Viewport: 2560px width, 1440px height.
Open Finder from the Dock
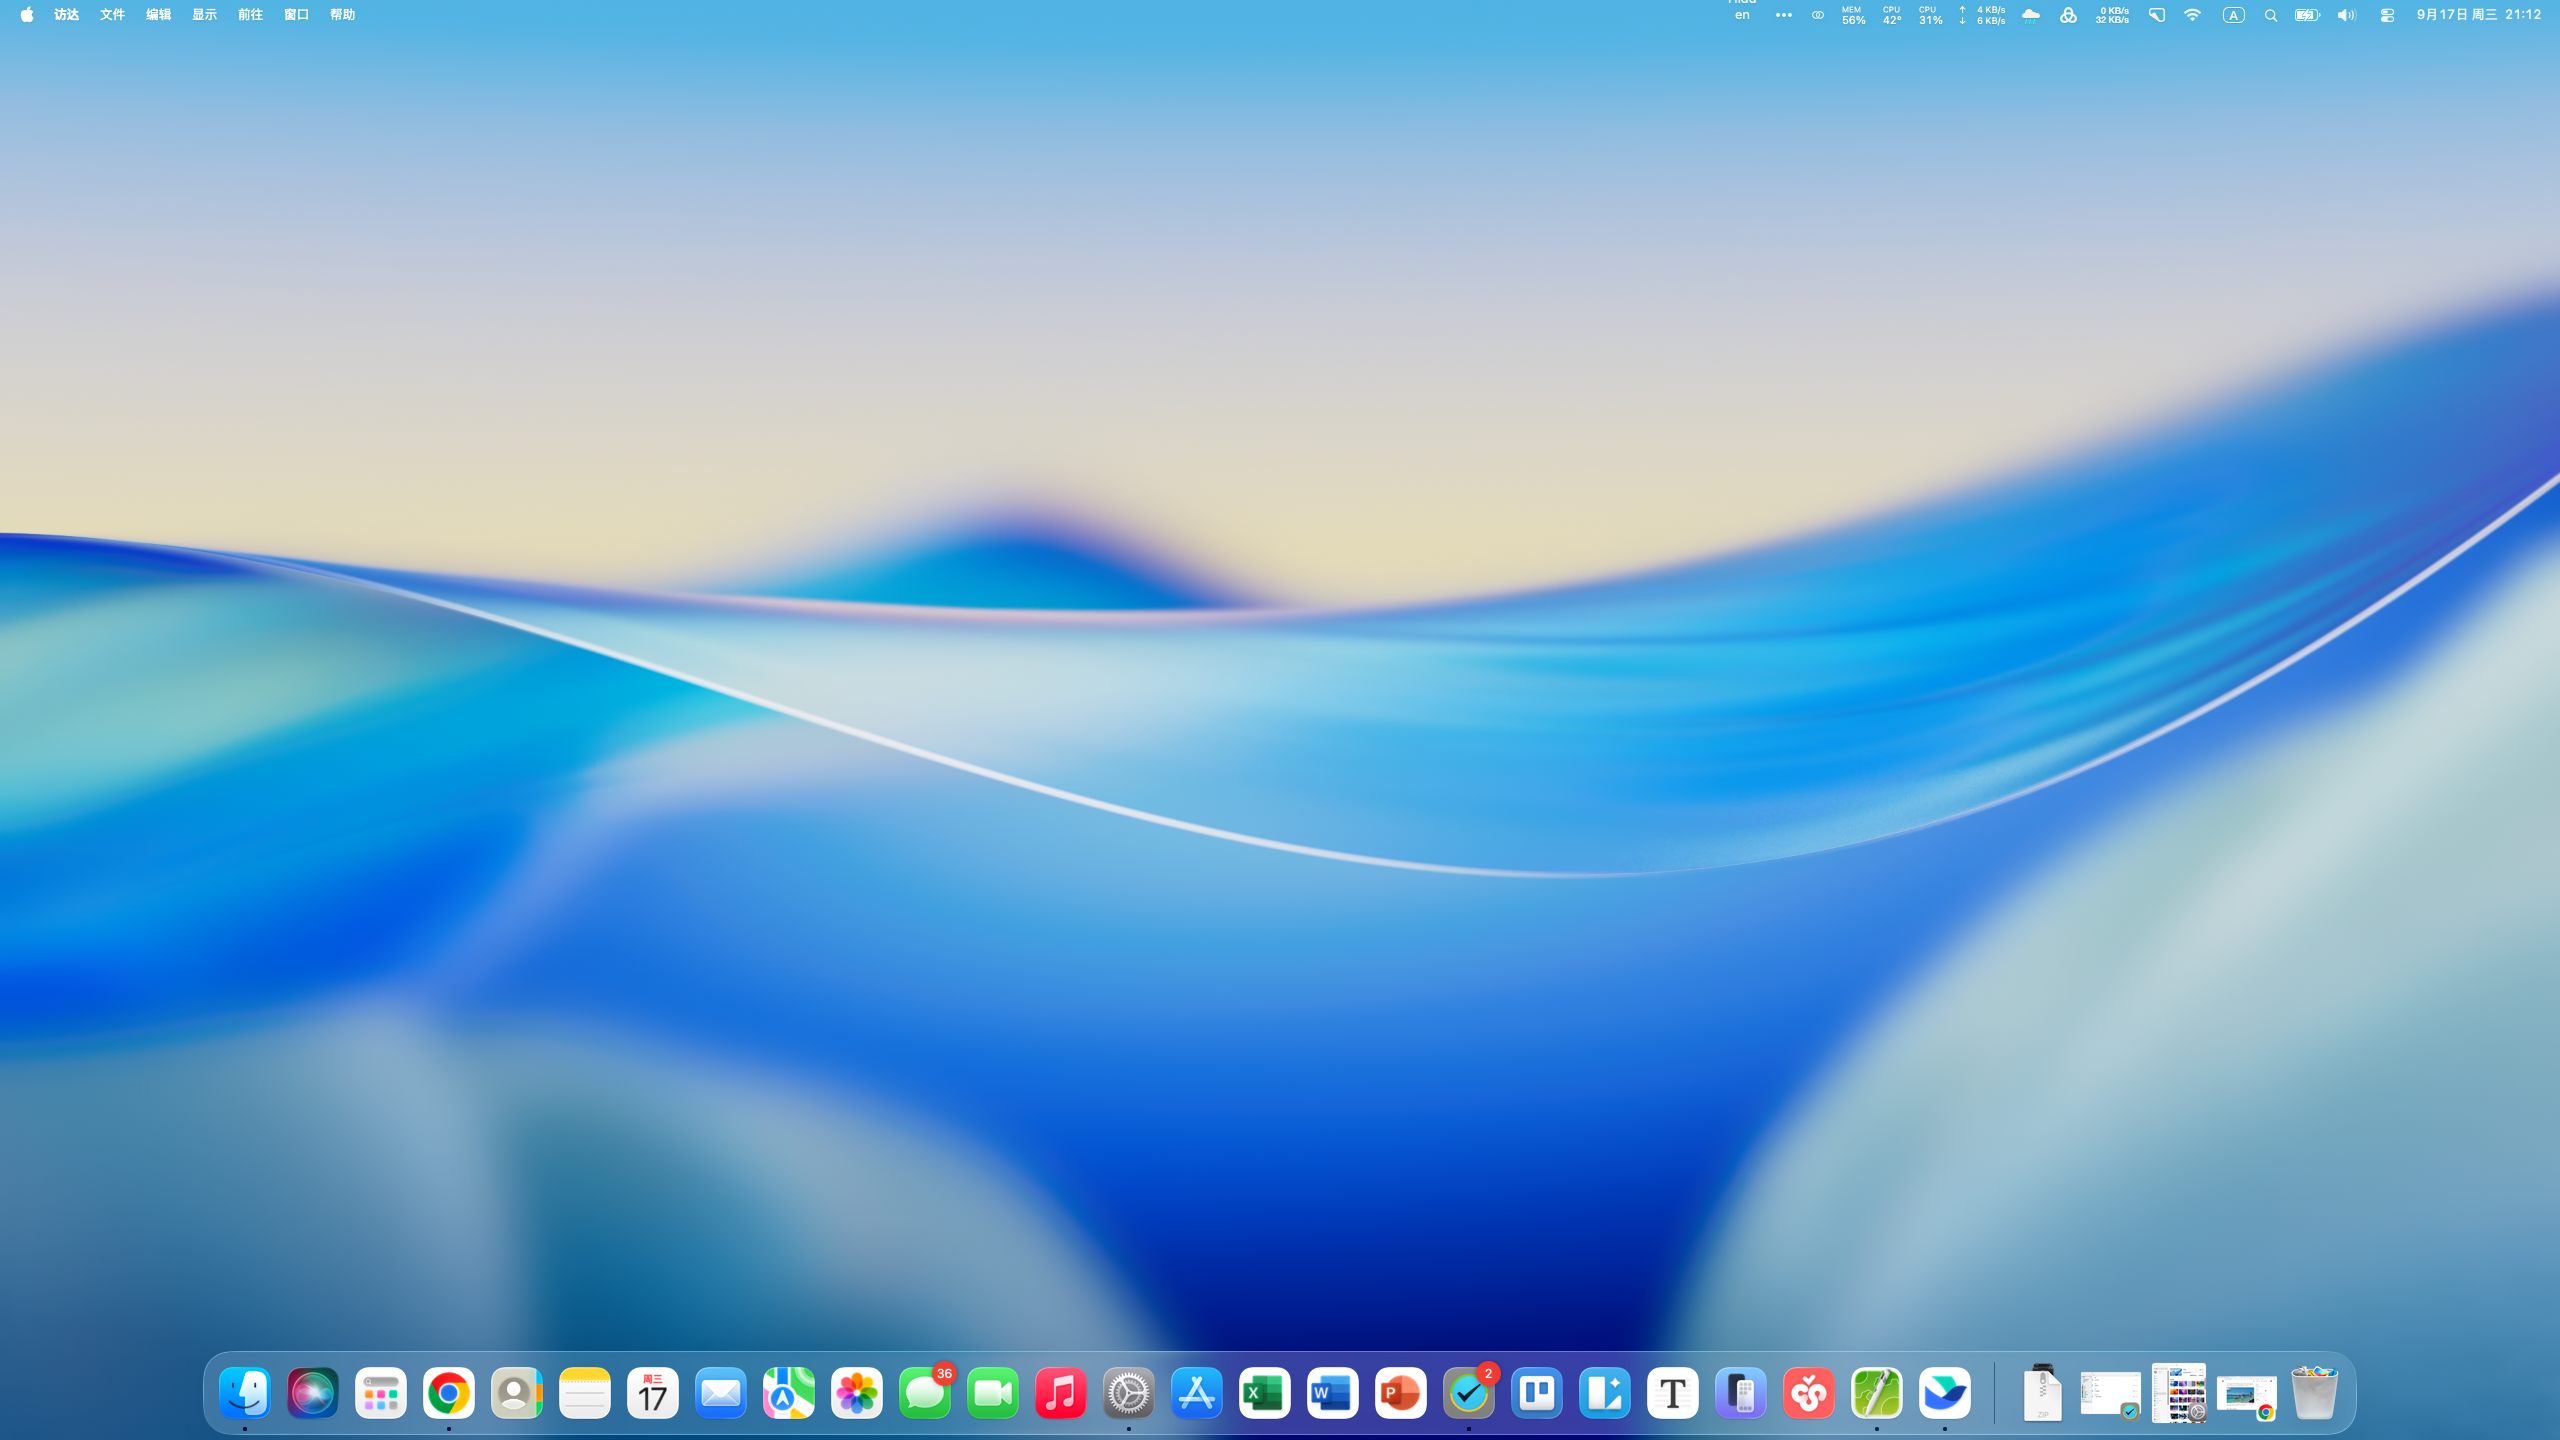pyautogui.click(x=245, y=1393)
